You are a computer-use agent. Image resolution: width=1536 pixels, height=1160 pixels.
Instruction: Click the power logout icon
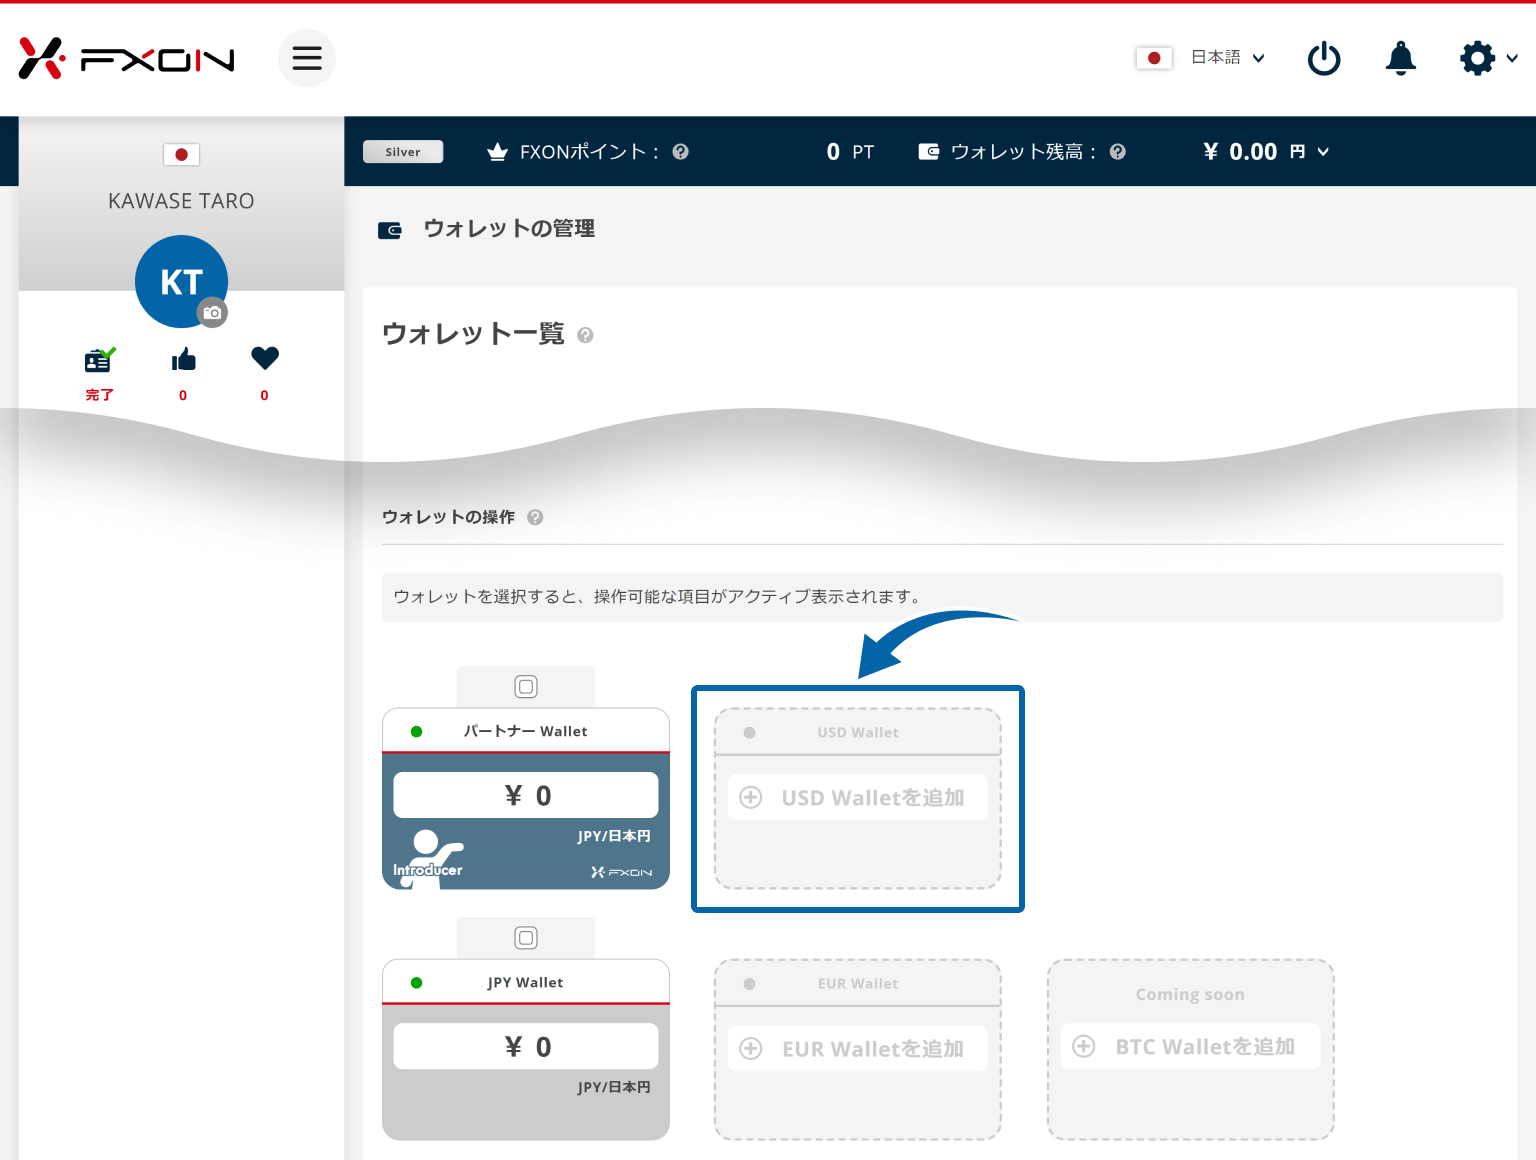1324,58
